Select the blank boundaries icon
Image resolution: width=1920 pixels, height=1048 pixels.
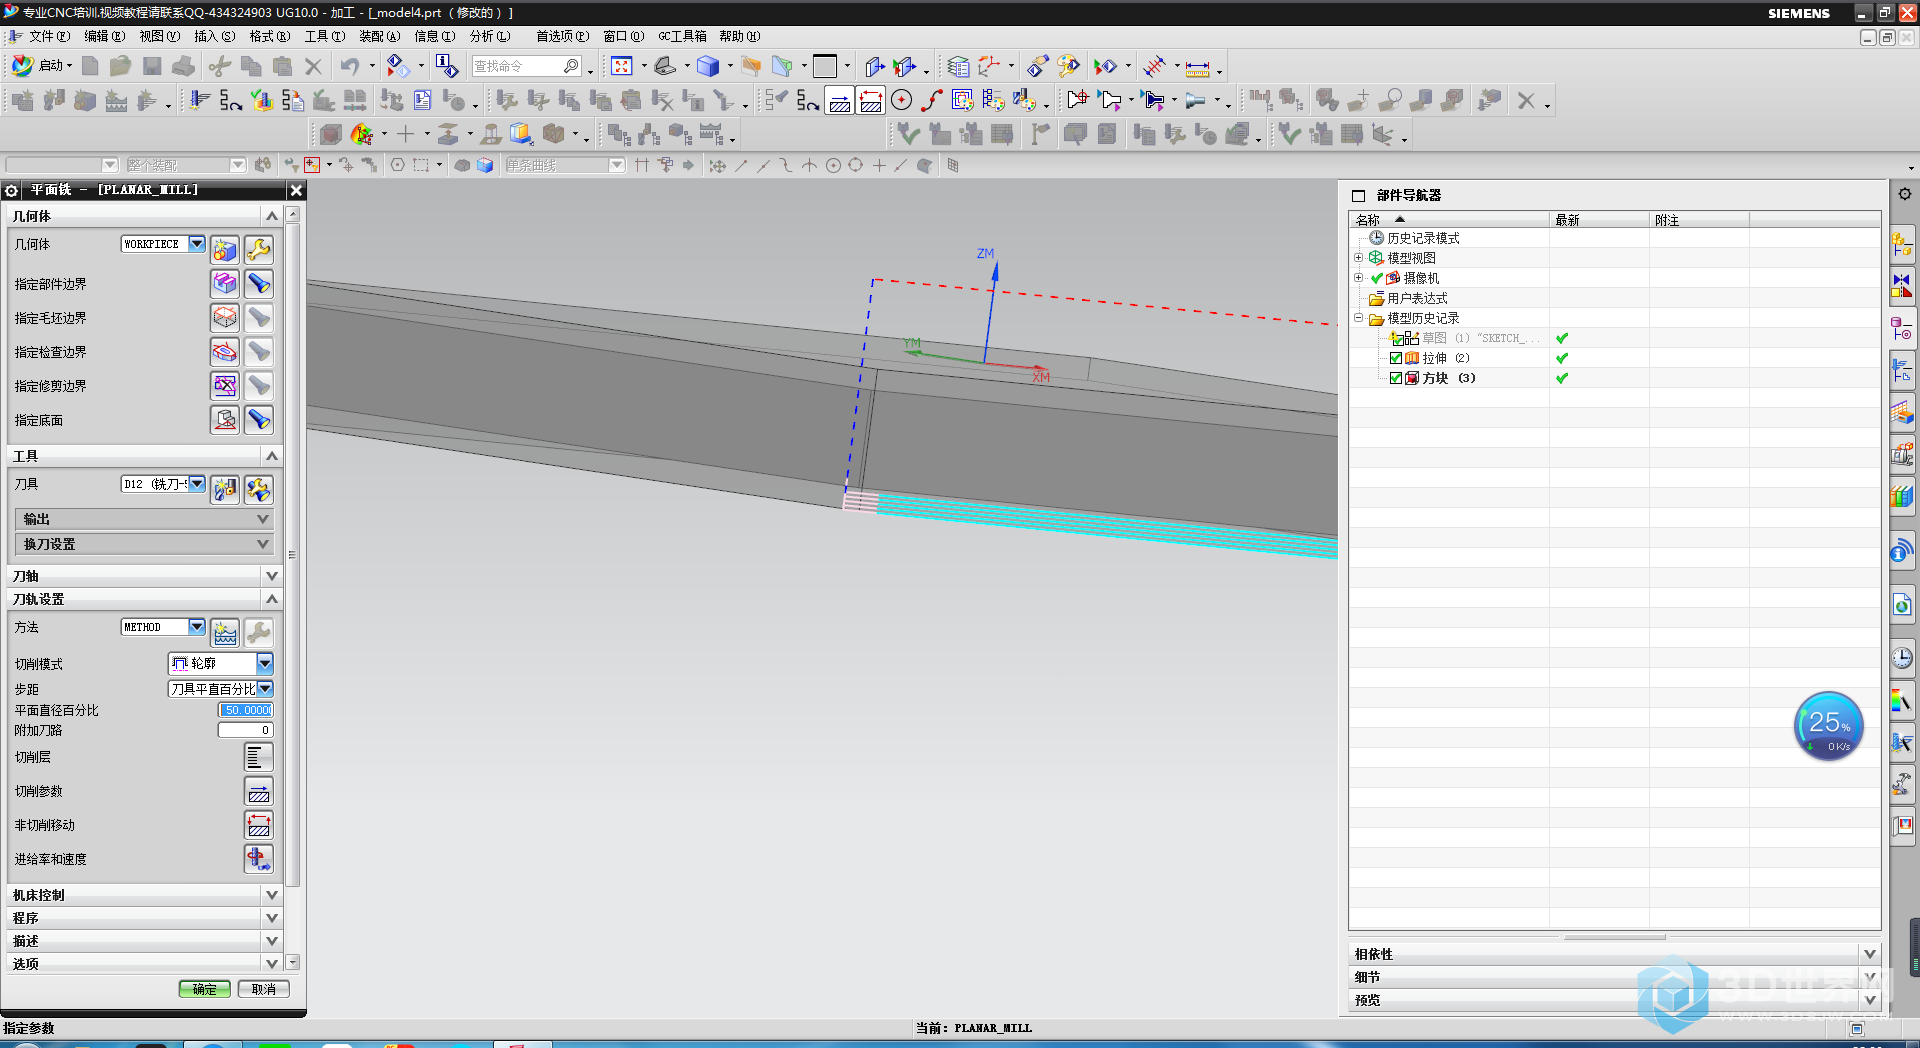click(x=225, y=318)
